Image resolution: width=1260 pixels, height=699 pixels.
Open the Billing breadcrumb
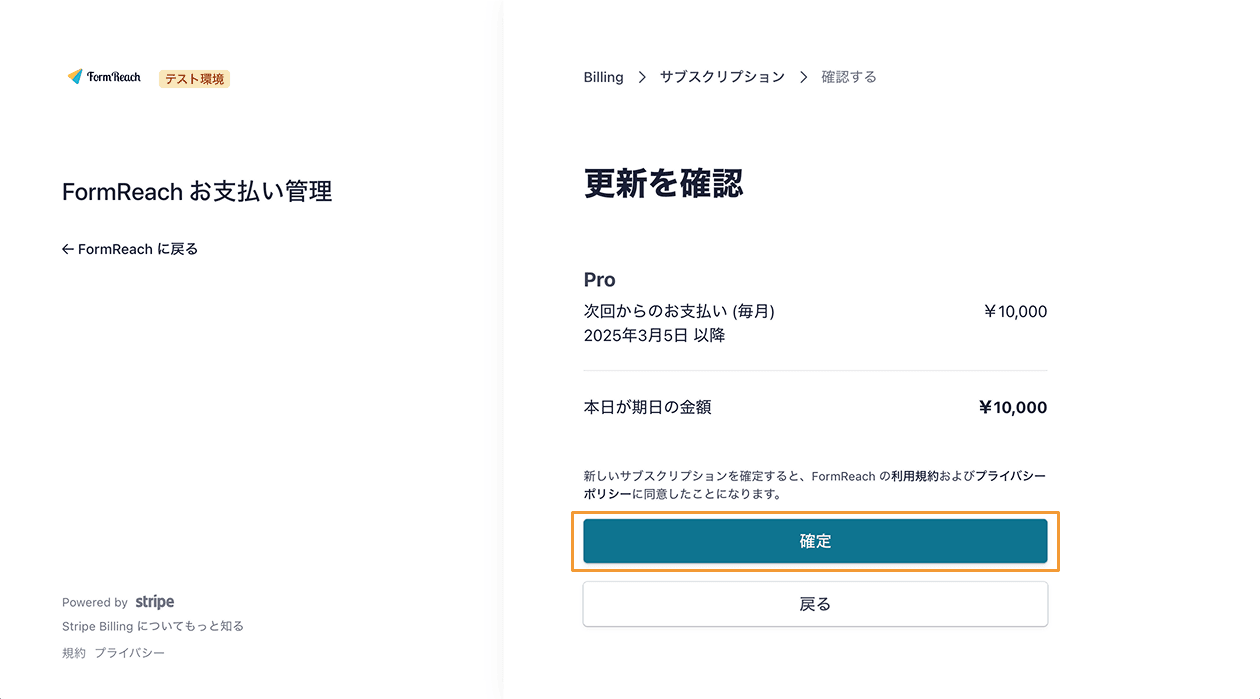click(603, 76)
